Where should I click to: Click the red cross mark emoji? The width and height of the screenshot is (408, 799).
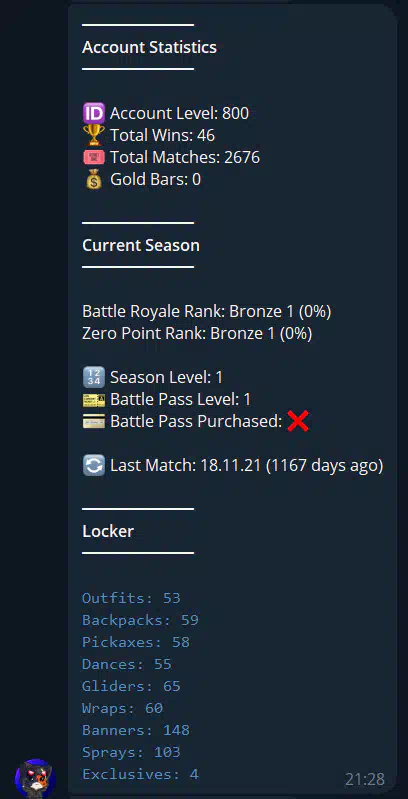point(298,421)
